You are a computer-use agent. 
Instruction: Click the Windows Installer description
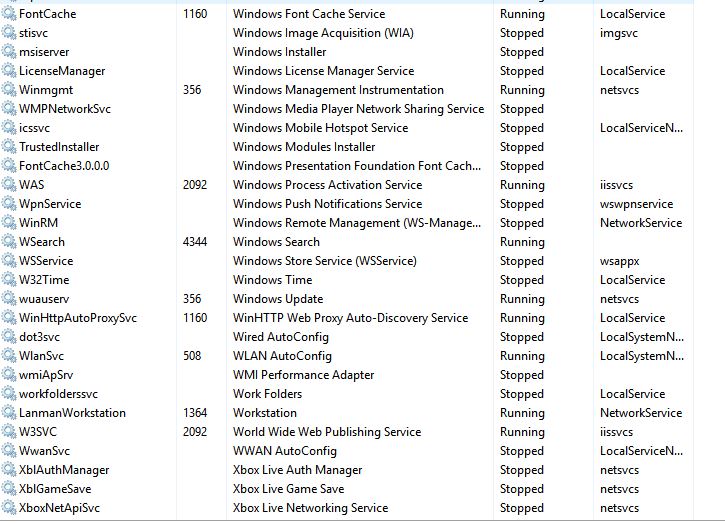tap(279, 52)
